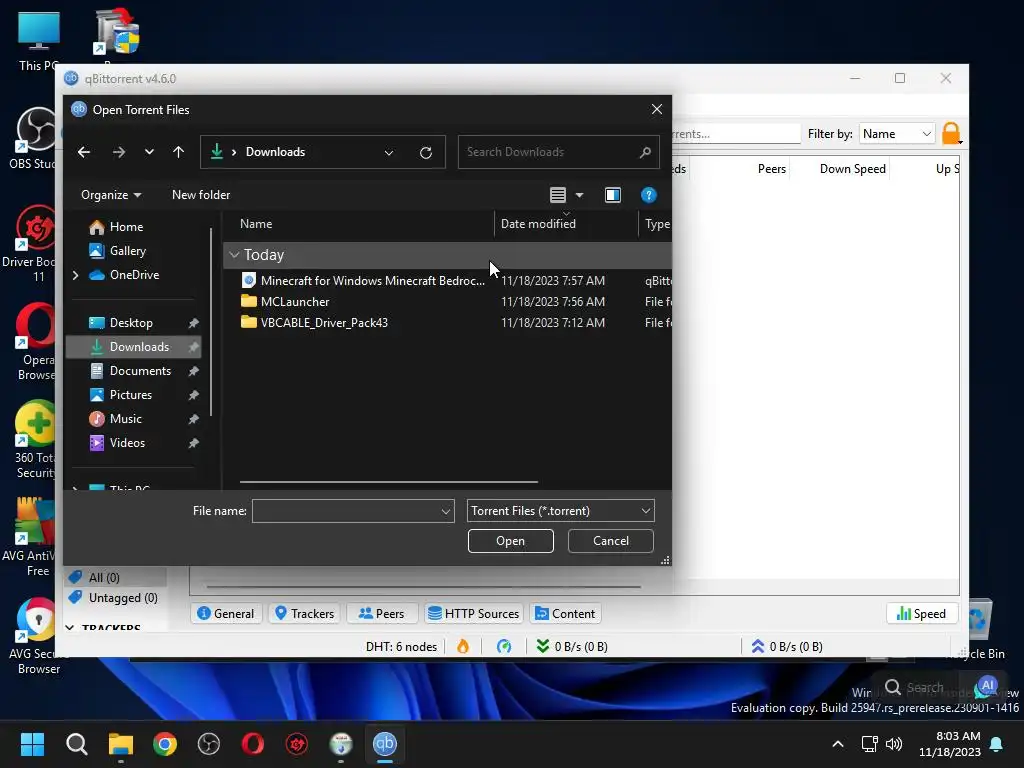The image size is (1024, 768).
Task: Open the Filter by Name dropdown in qBittorrent
Action: pyautogui.click(x=897, y=134)
